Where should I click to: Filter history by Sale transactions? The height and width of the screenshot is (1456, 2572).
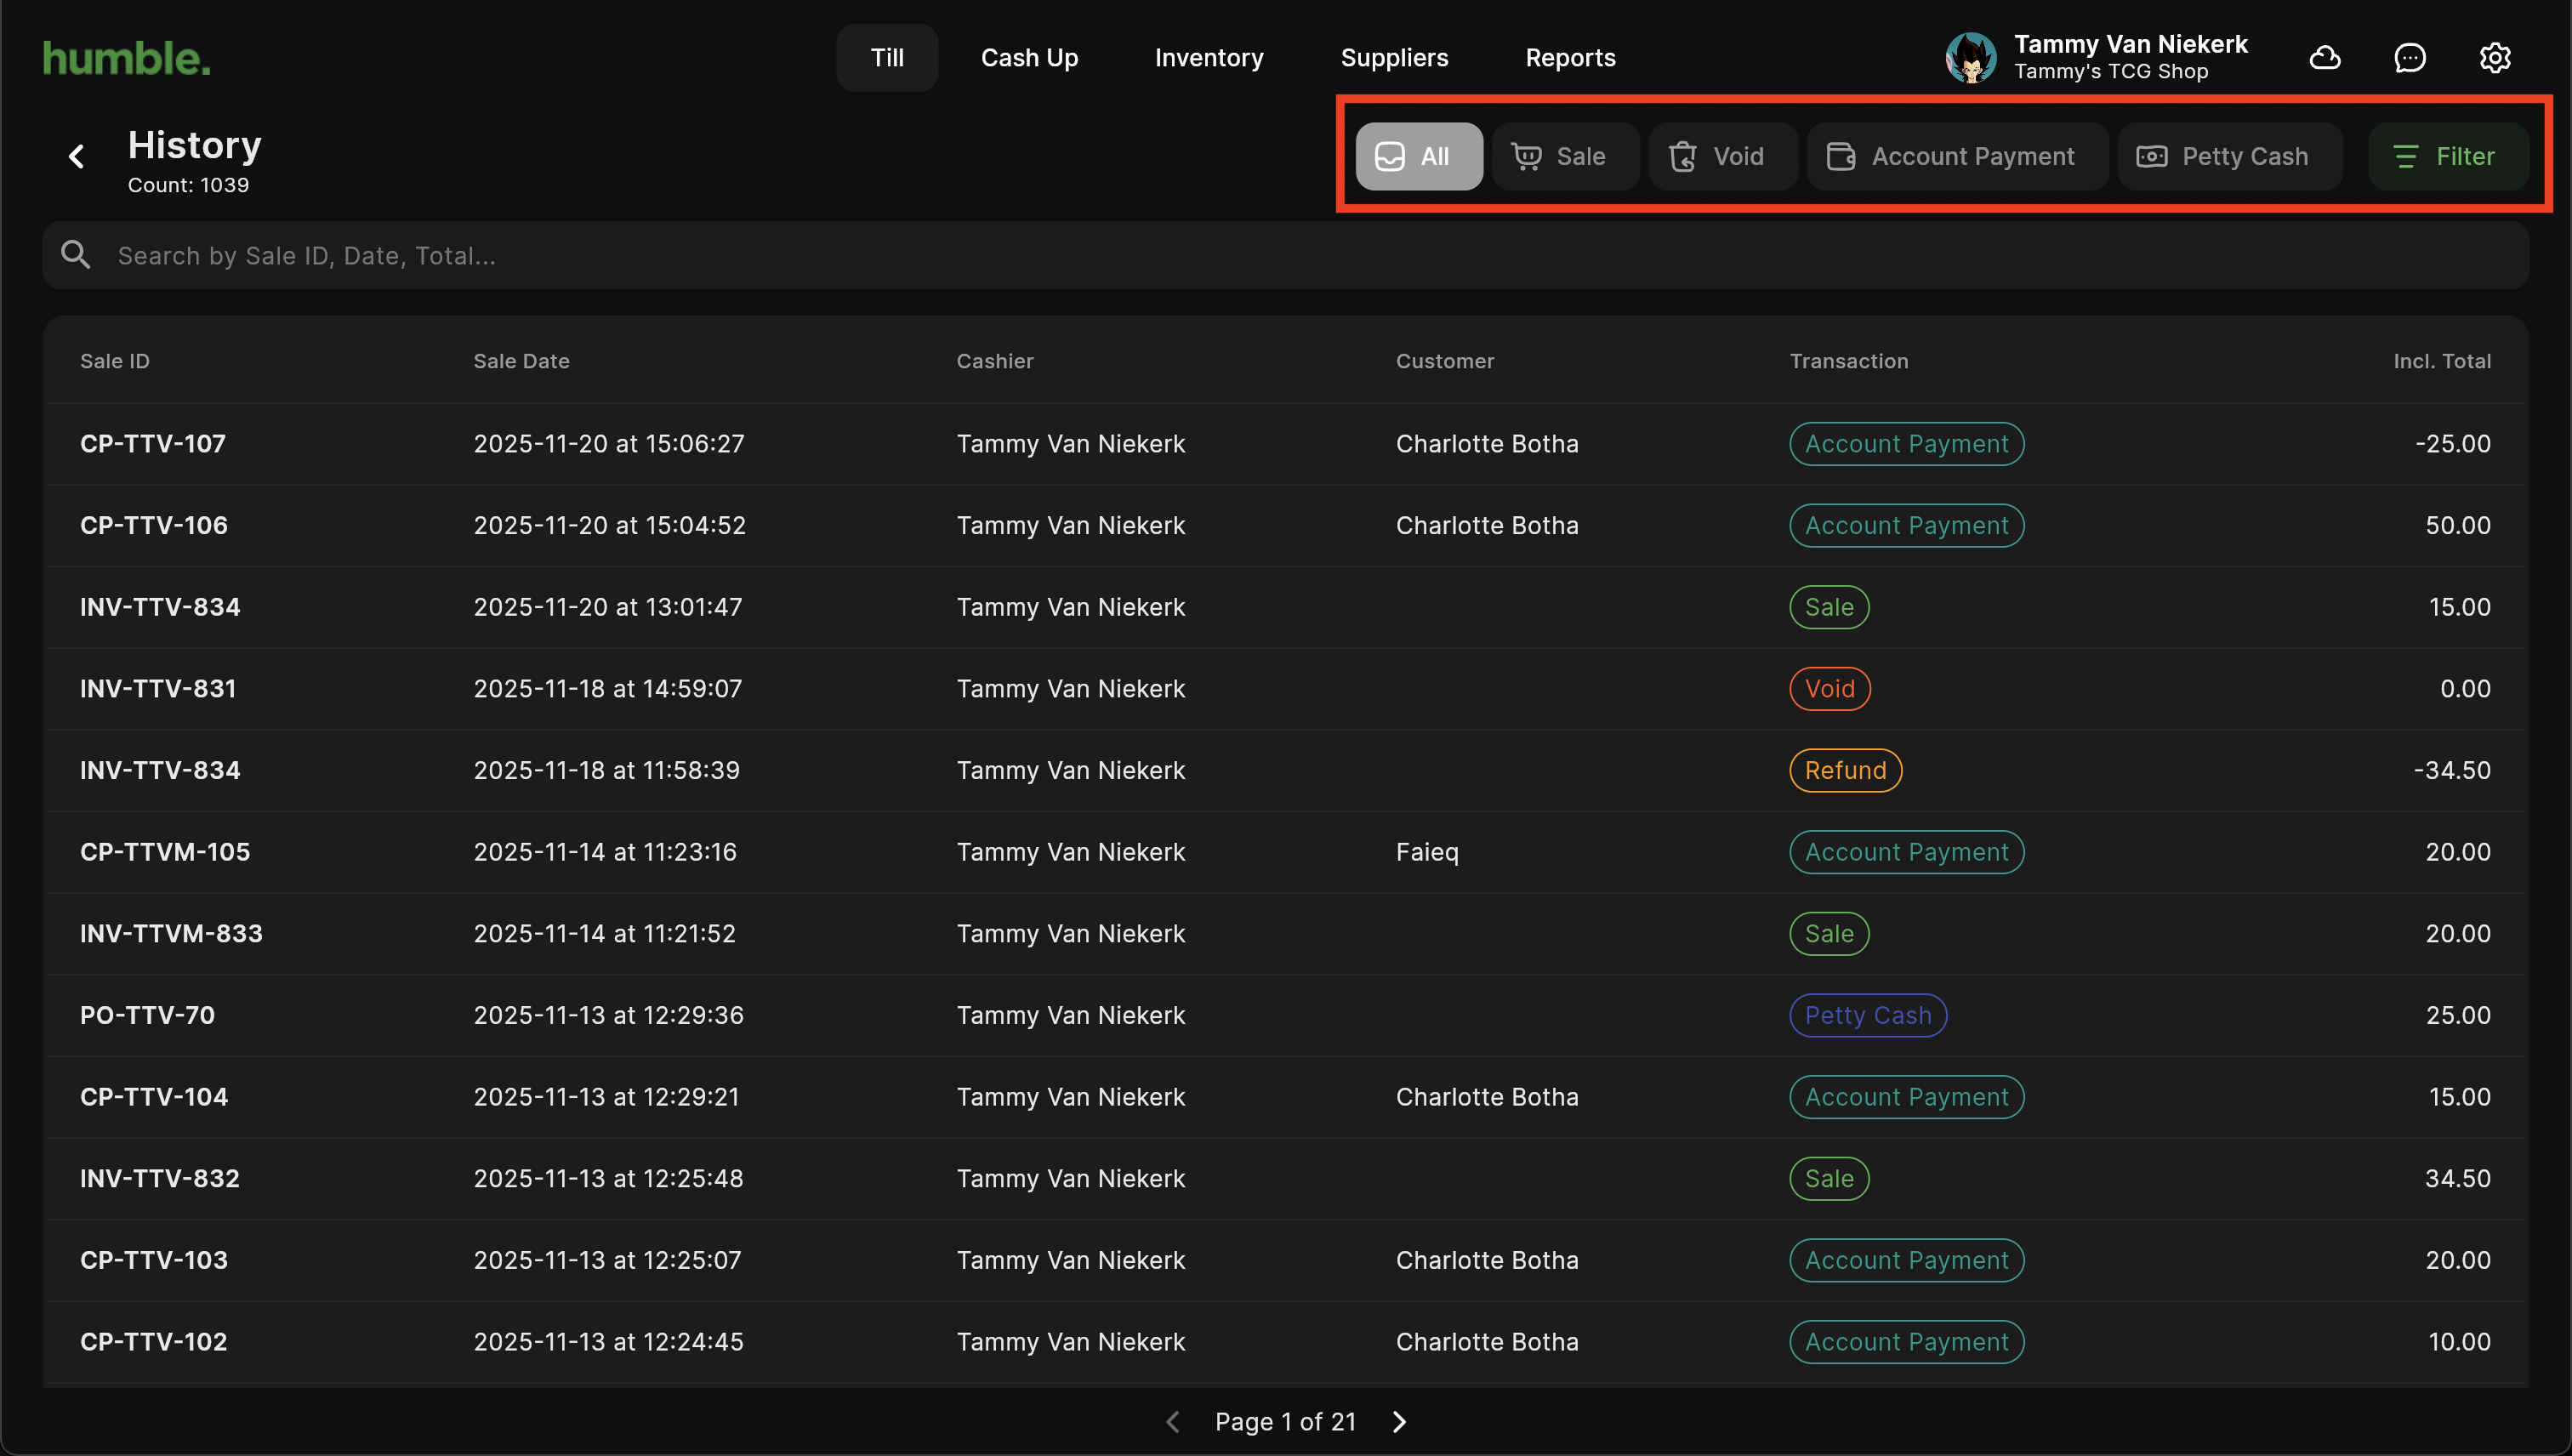click(1562, 156)
